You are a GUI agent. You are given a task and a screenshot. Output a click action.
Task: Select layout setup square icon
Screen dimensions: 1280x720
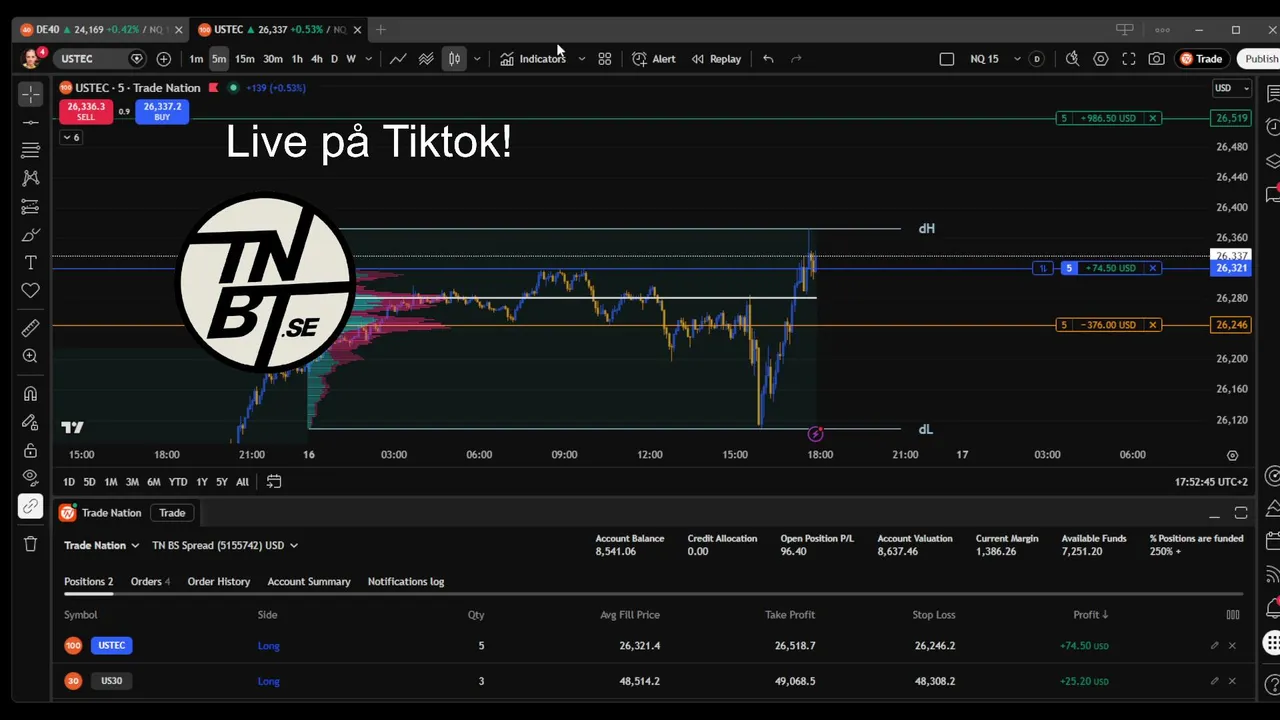[947, 59]
